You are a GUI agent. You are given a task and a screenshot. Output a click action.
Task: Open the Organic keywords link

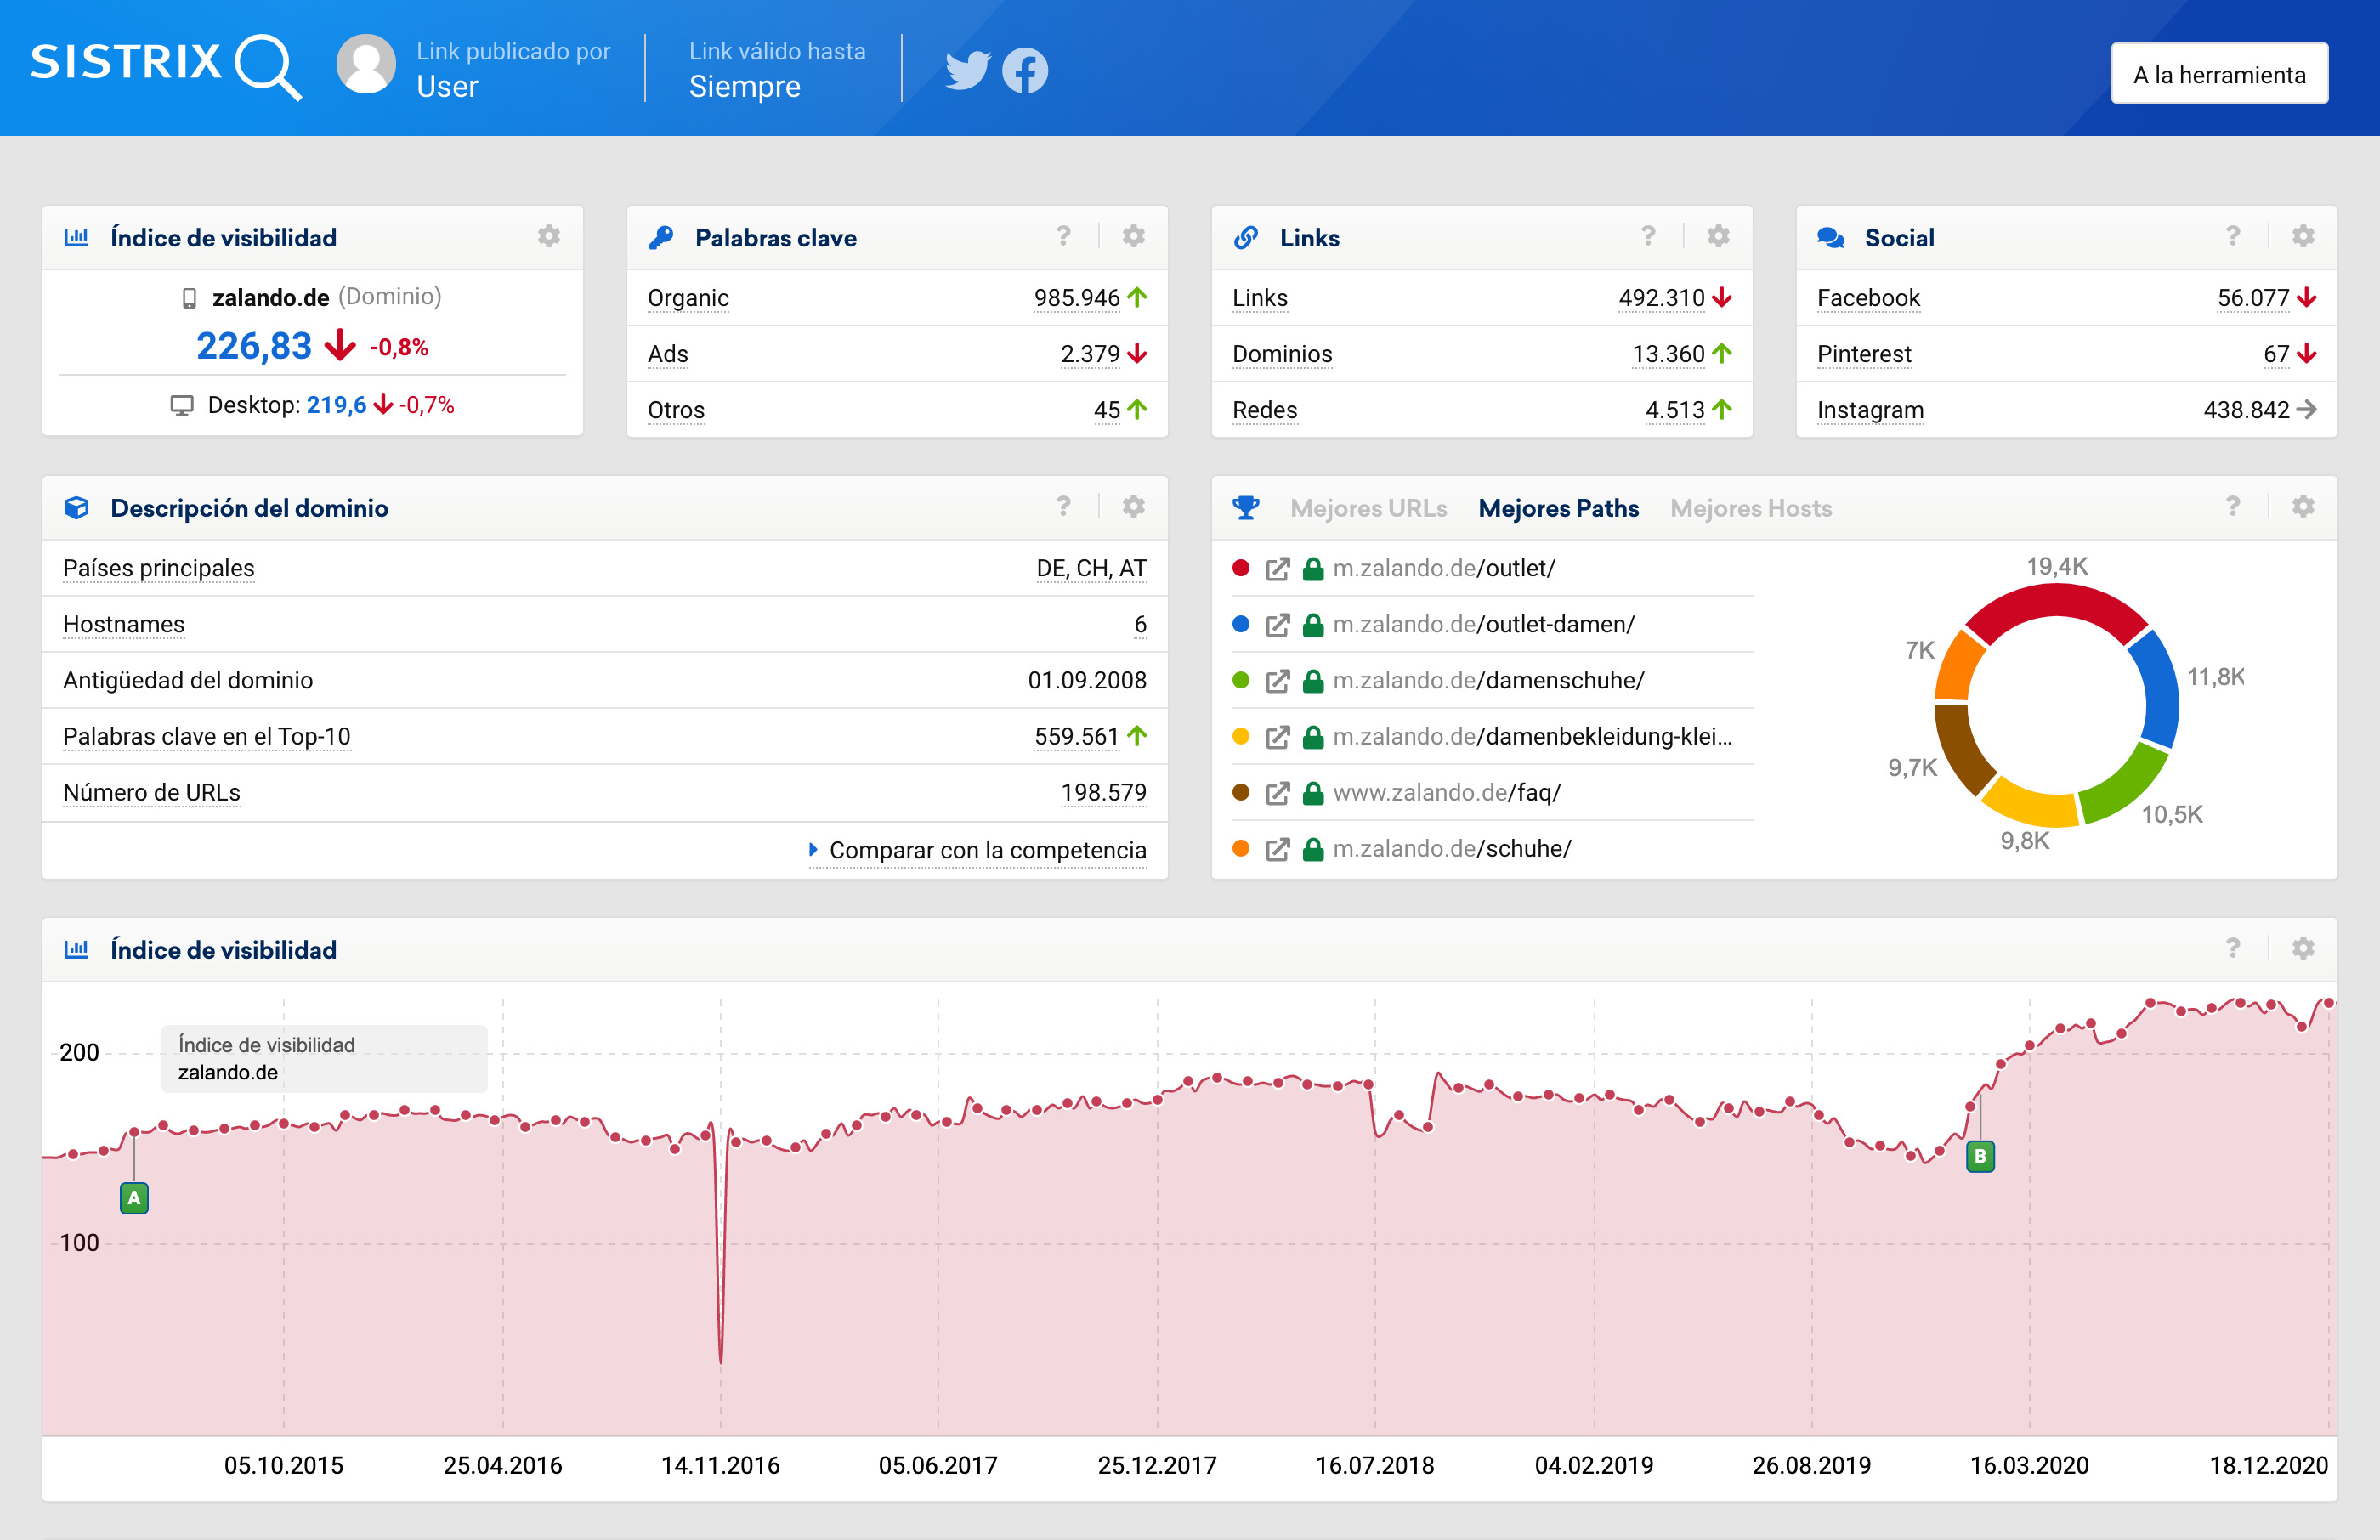(x=688, y=298)
